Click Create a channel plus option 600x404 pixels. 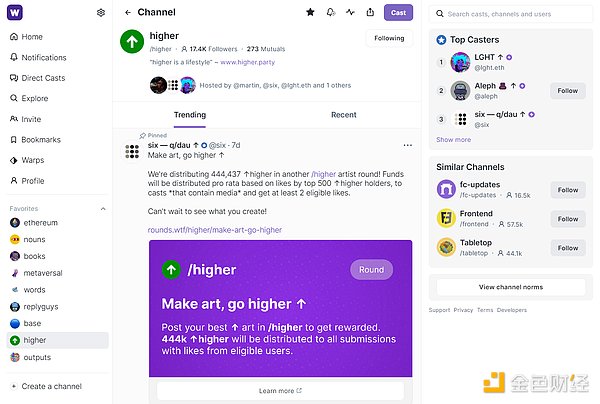pyautogui.click(x=46, y=386)
